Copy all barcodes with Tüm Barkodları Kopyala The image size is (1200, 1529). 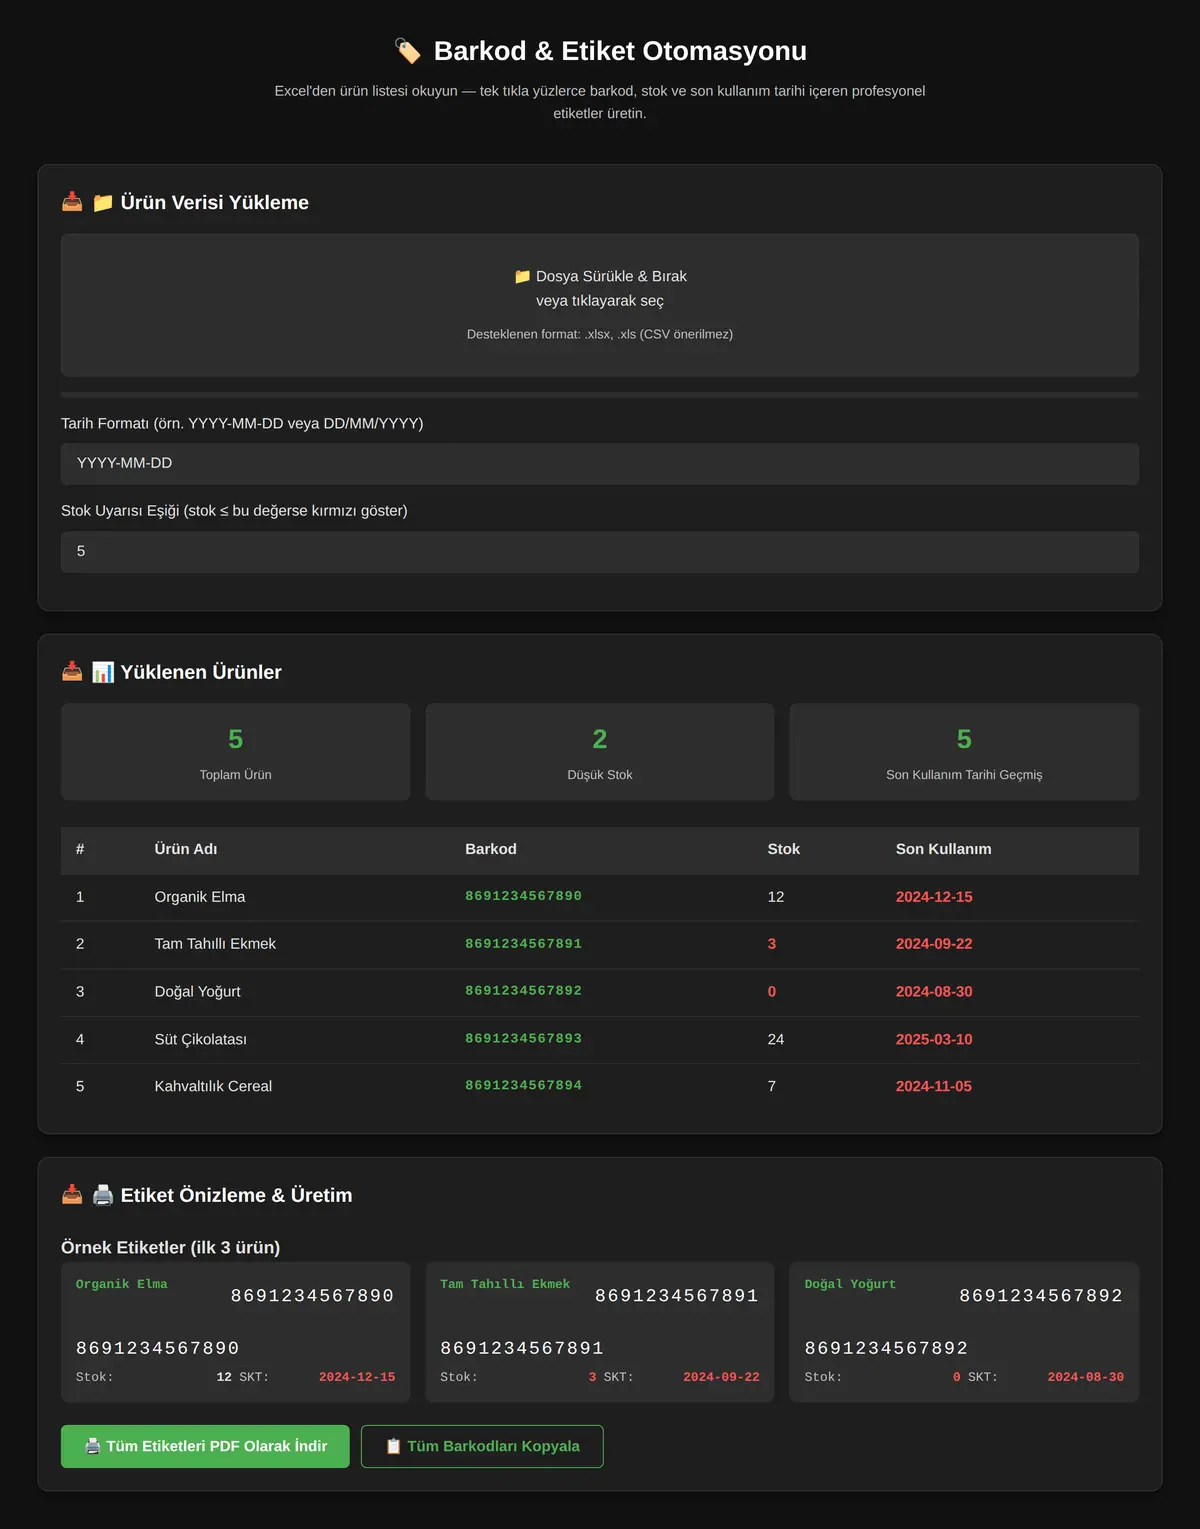point(482,1446)
